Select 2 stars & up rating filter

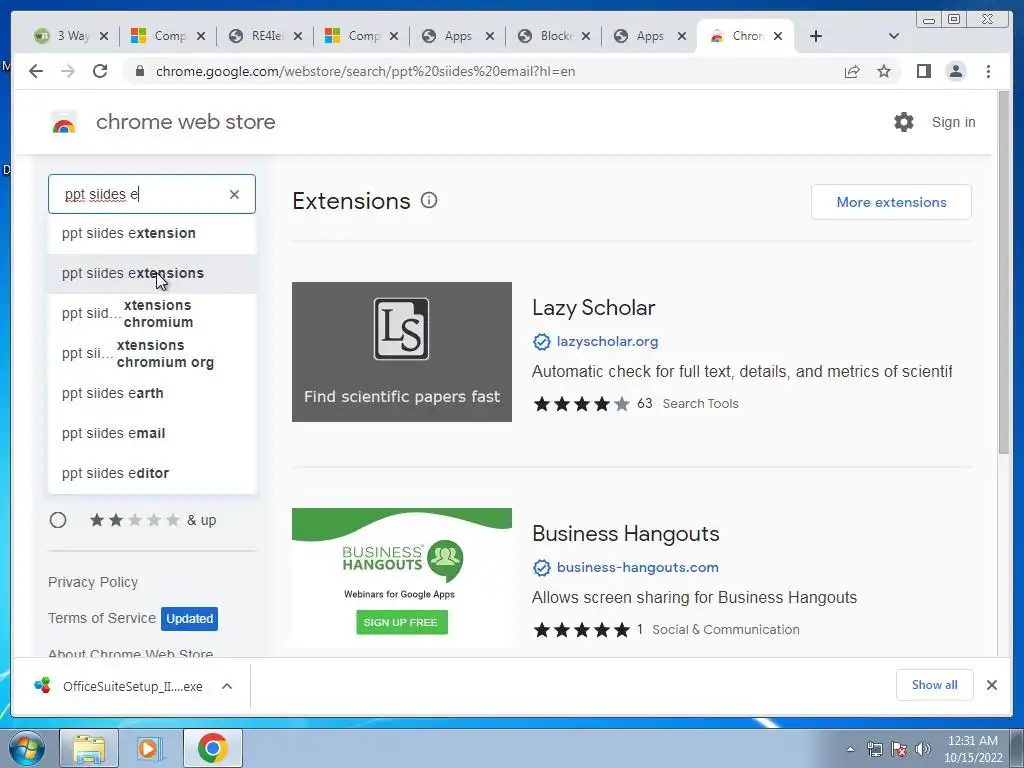tap(58, 520)
